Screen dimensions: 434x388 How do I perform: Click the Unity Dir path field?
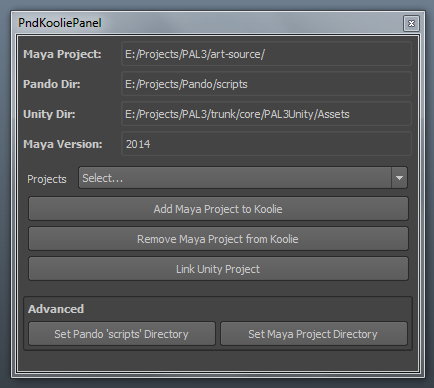point(266,114)
